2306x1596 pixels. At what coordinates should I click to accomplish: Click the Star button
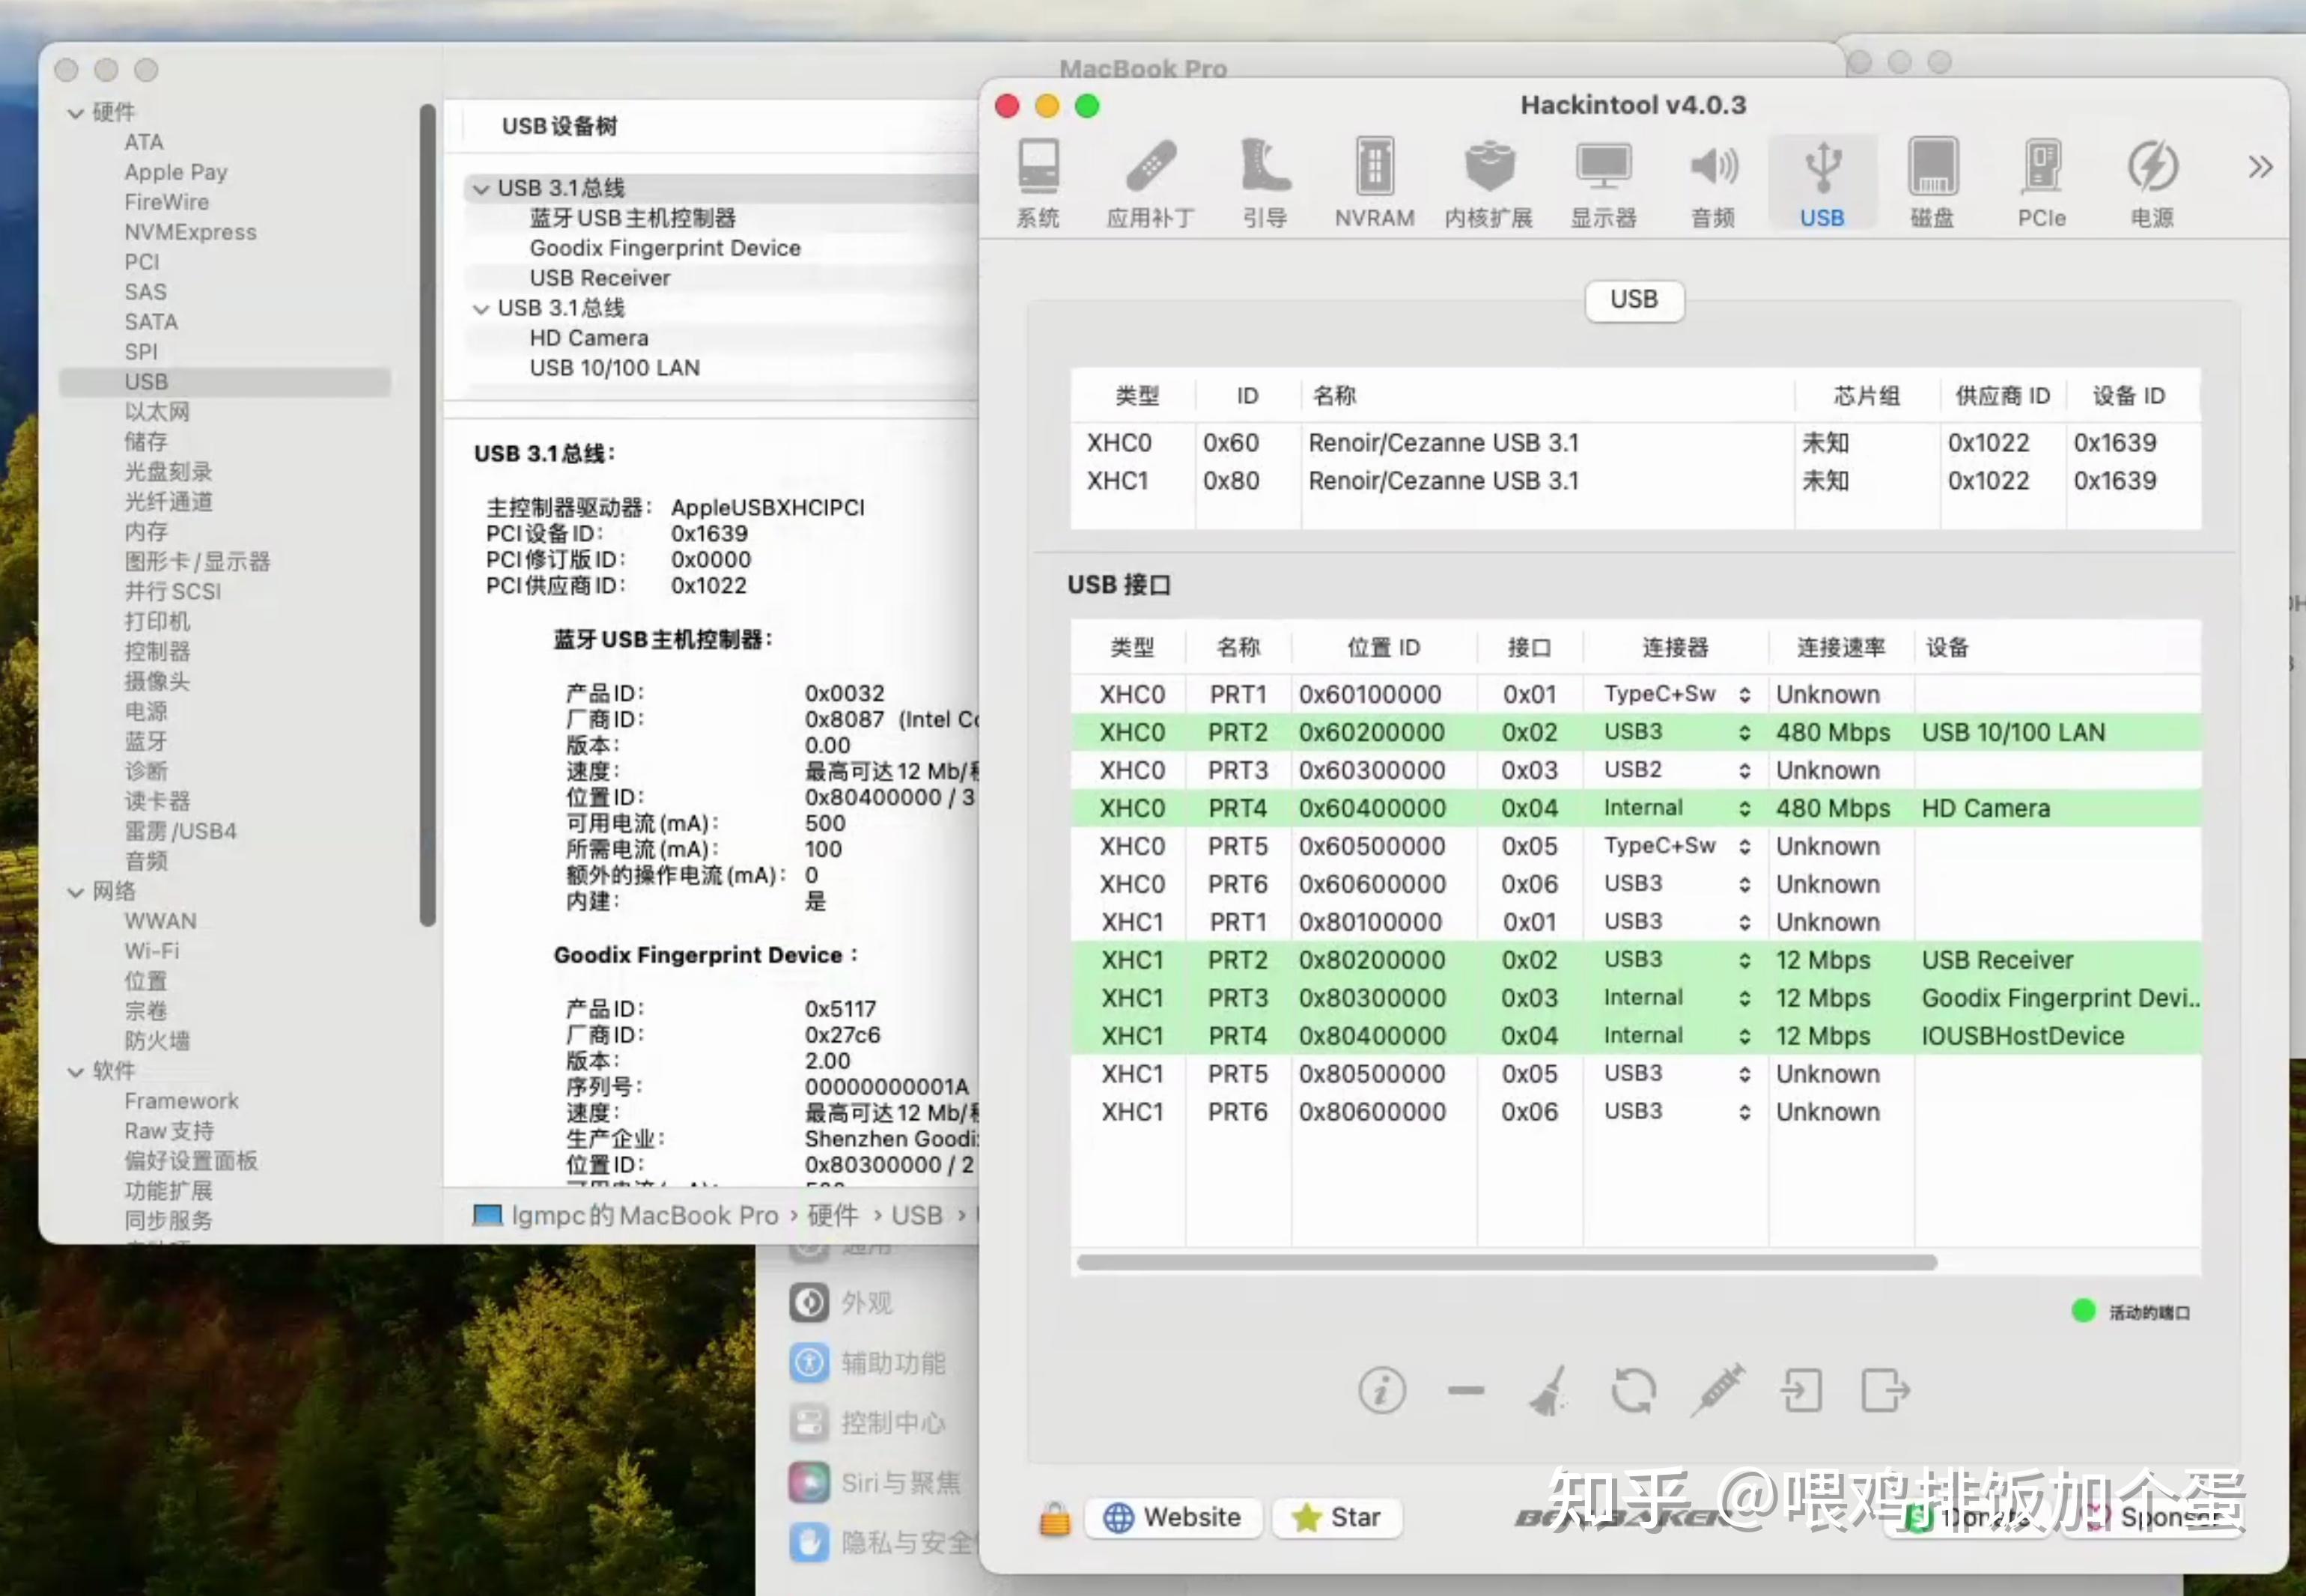[1337, 1517]
